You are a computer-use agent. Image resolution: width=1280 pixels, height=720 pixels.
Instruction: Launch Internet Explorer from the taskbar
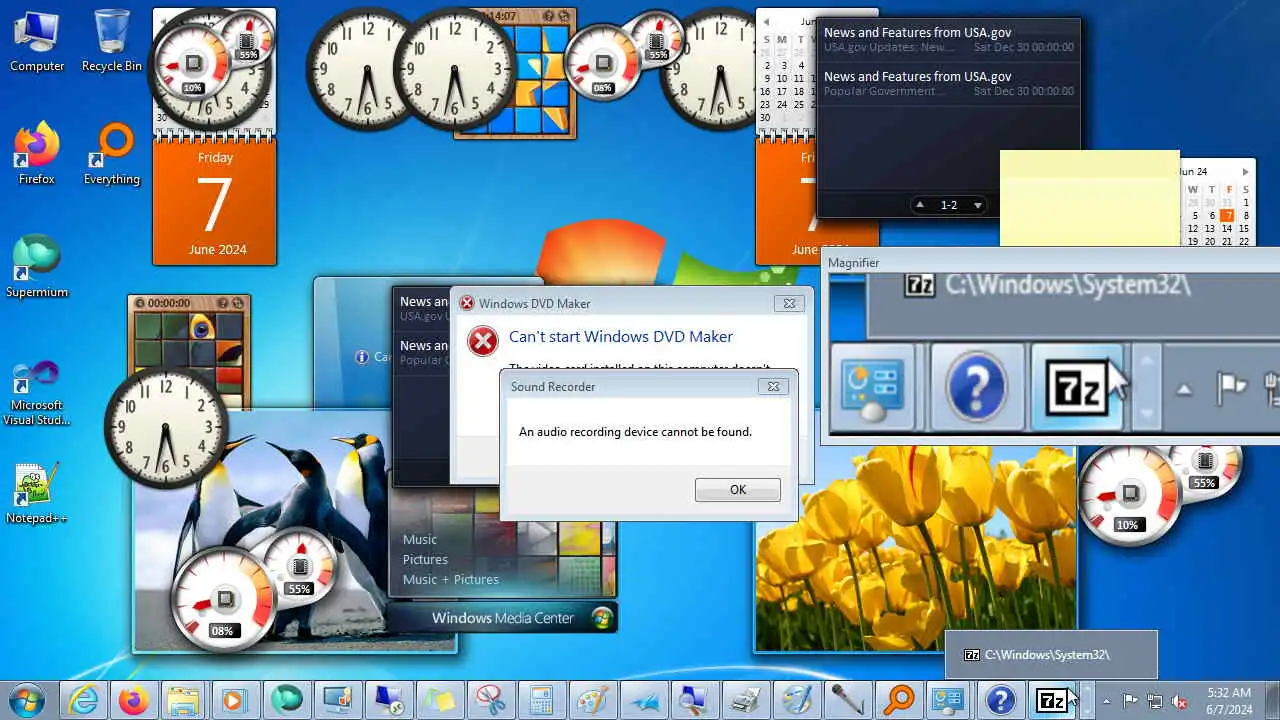[x=82, y=700]
